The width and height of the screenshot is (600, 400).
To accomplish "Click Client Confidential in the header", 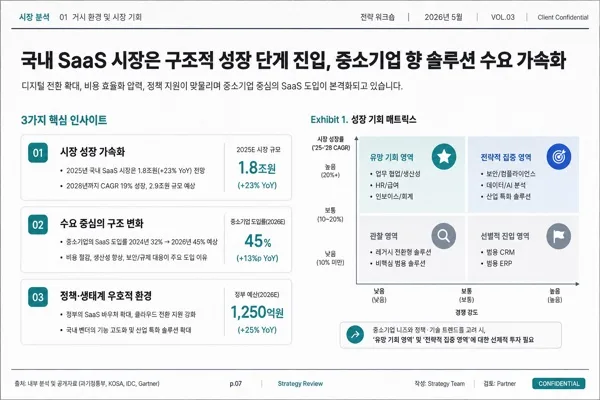I will click(x=563, y=17).
